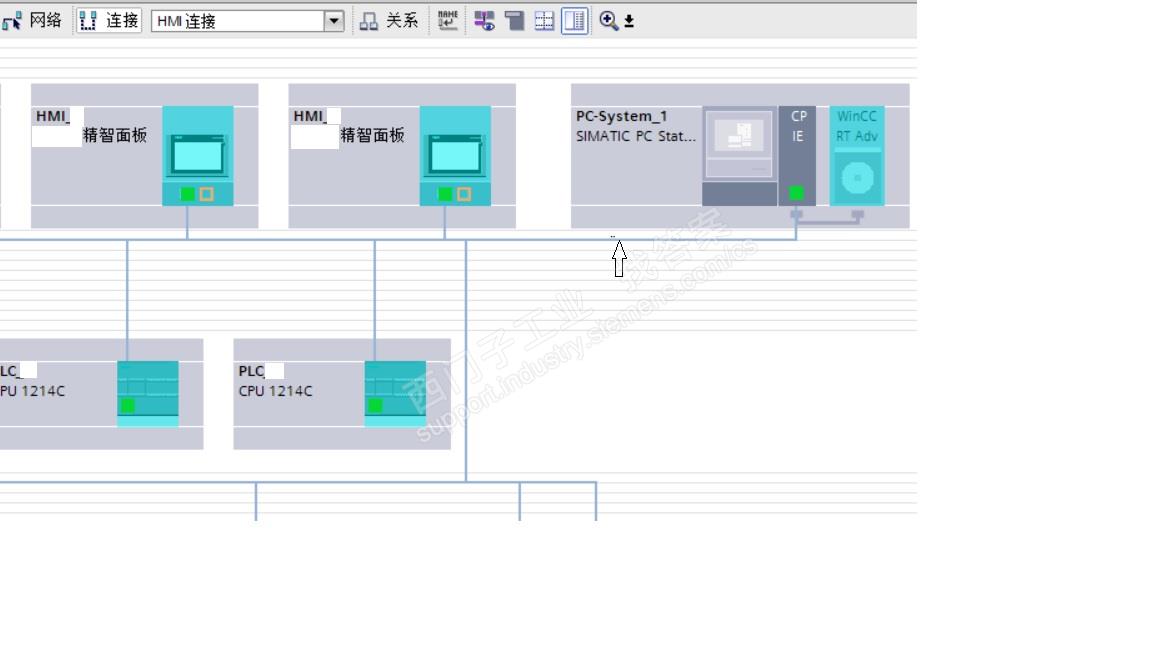1152x648 pixels.
Task: Click the purple network icon with eye
Action: (484, 21)
